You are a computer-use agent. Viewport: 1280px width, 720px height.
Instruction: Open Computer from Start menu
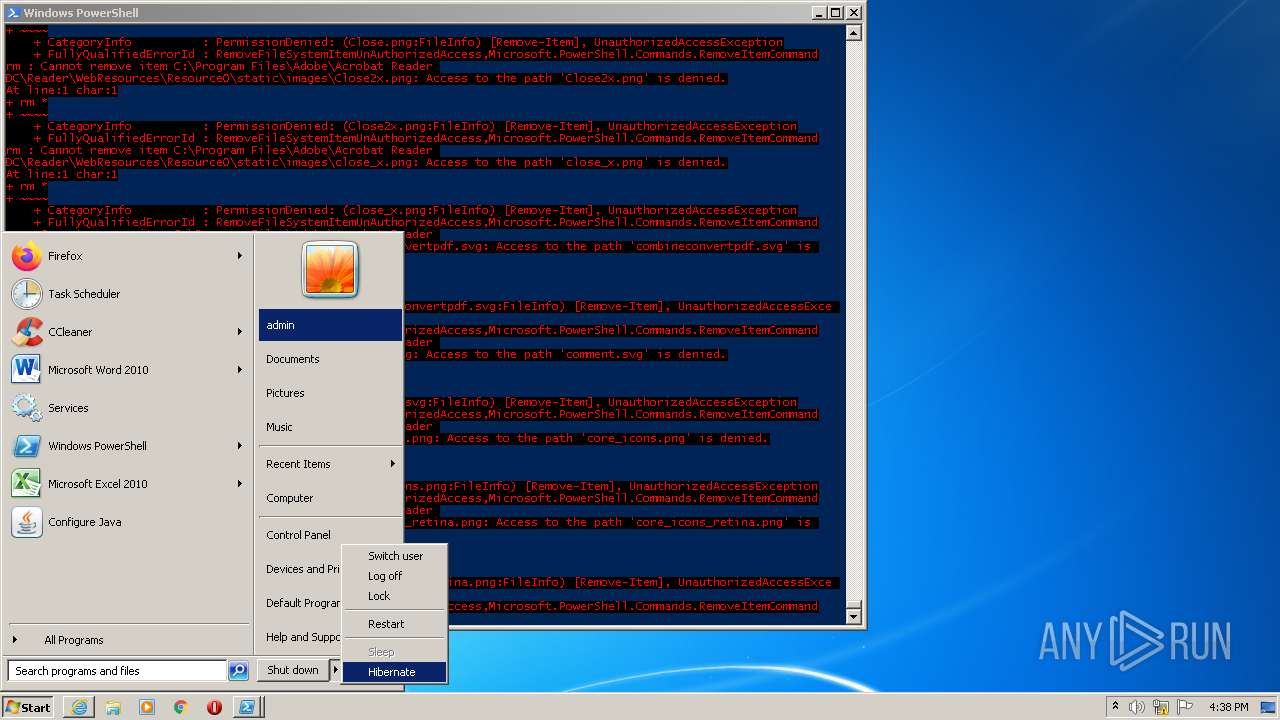(330, 498)
